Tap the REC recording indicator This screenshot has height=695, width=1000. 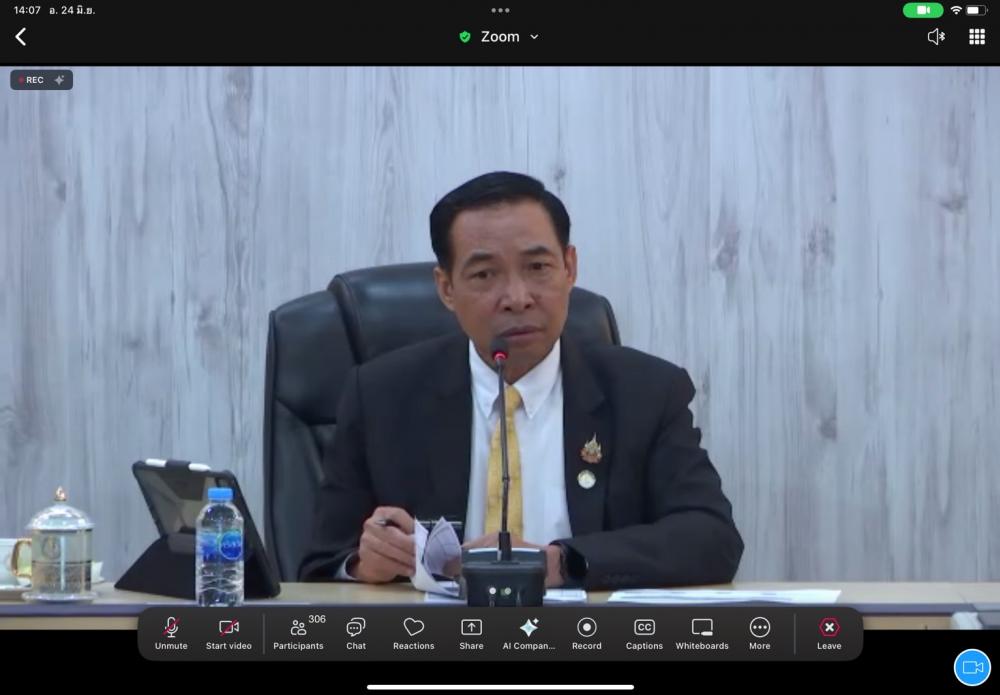coord(41,80)
